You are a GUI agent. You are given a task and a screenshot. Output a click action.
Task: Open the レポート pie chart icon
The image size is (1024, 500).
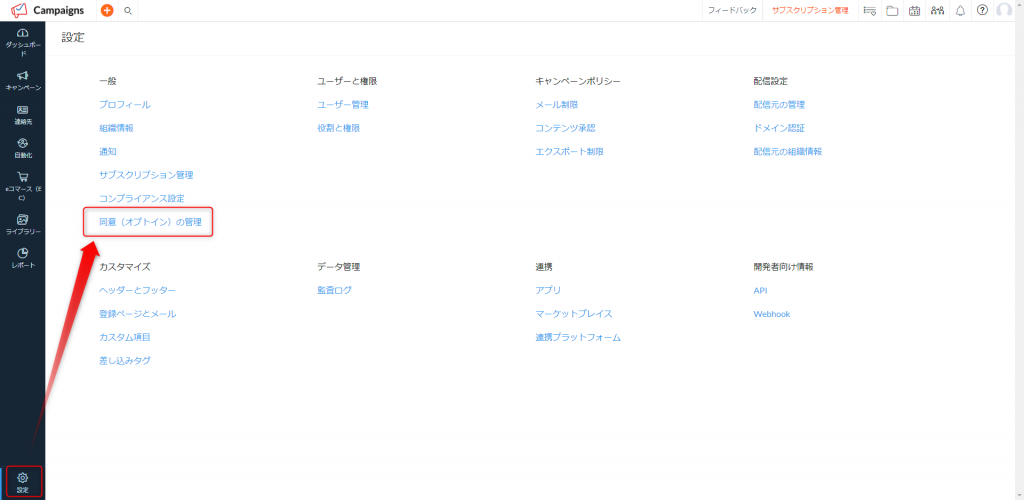point(22,253)
